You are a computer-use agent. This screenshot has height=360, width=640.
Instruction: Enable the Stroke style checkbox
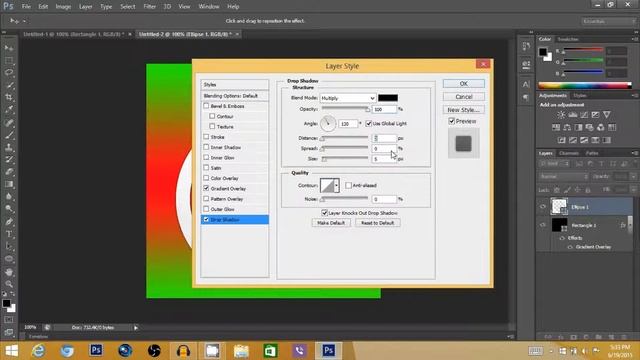[206, 137]
